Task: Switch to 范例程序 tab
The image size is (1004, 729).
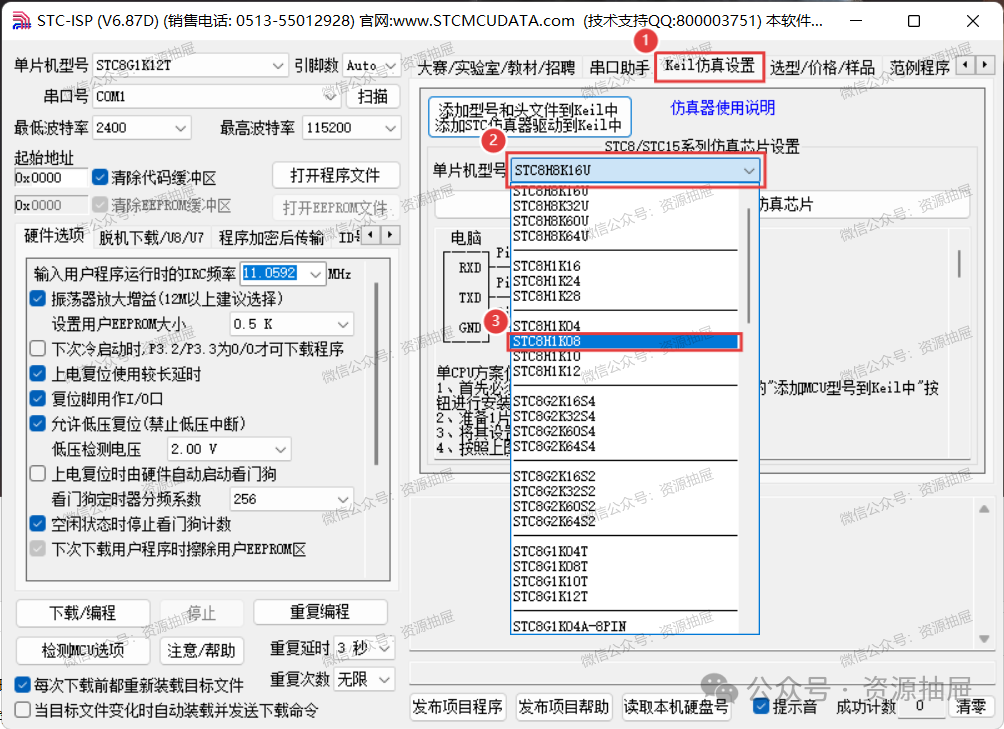Action: [919, 67]
